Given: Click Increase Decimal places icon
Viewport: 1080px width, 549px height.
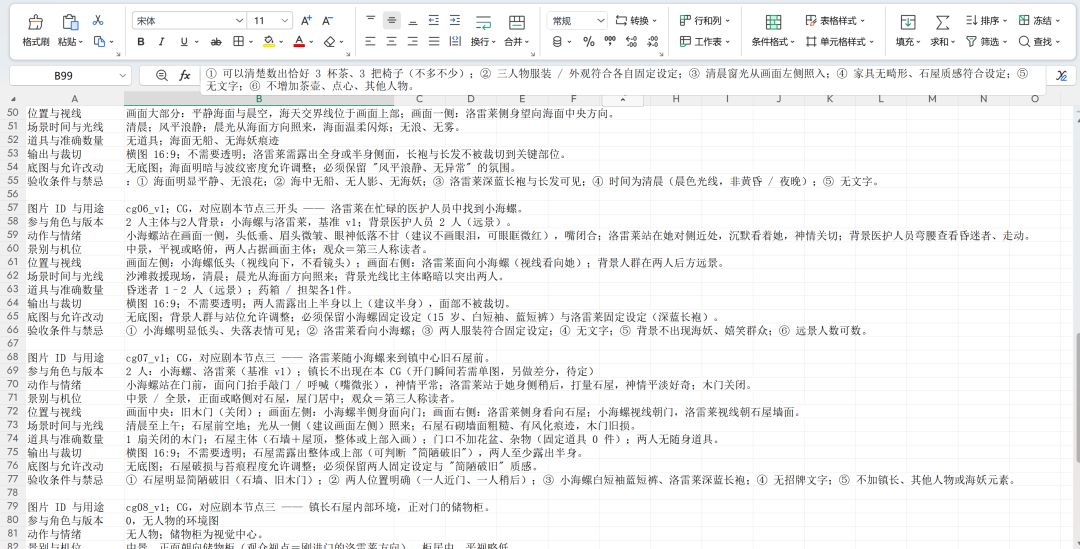Looking at the screenshot, I should point(631,42).
